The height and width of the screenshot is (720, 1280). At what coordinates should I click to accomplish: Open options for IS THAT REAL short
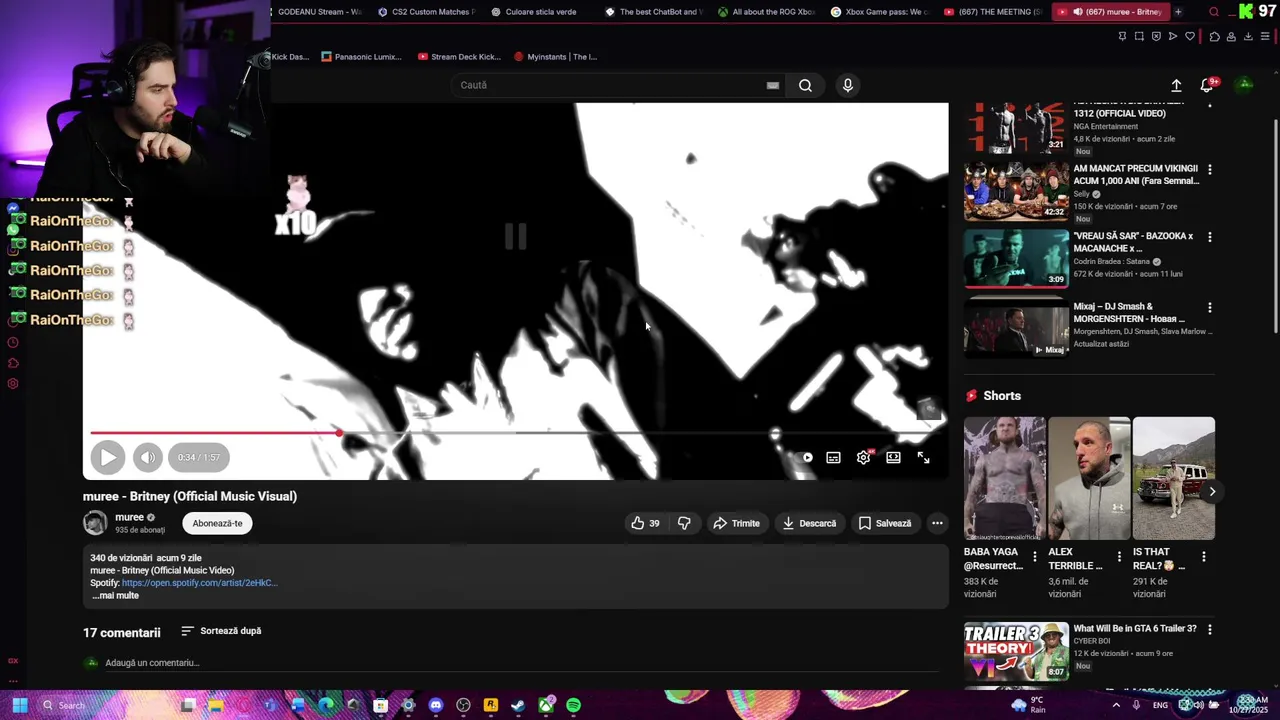1204,556
